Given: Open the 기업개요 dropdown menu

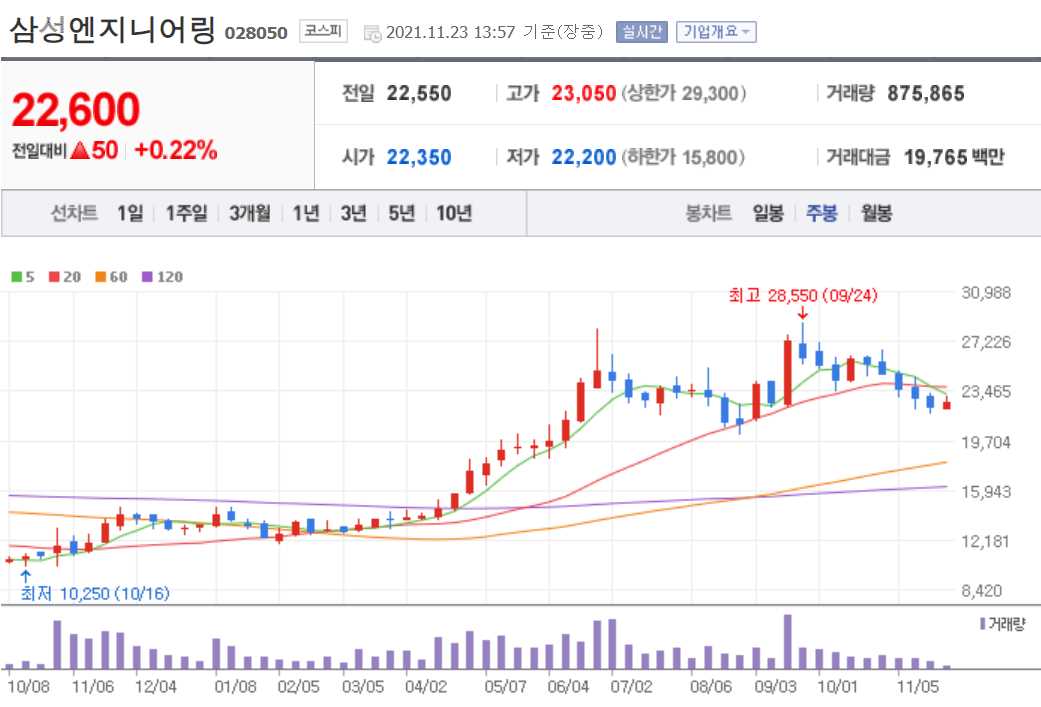Looking at the screenshot, I should (x=714, y=31).
